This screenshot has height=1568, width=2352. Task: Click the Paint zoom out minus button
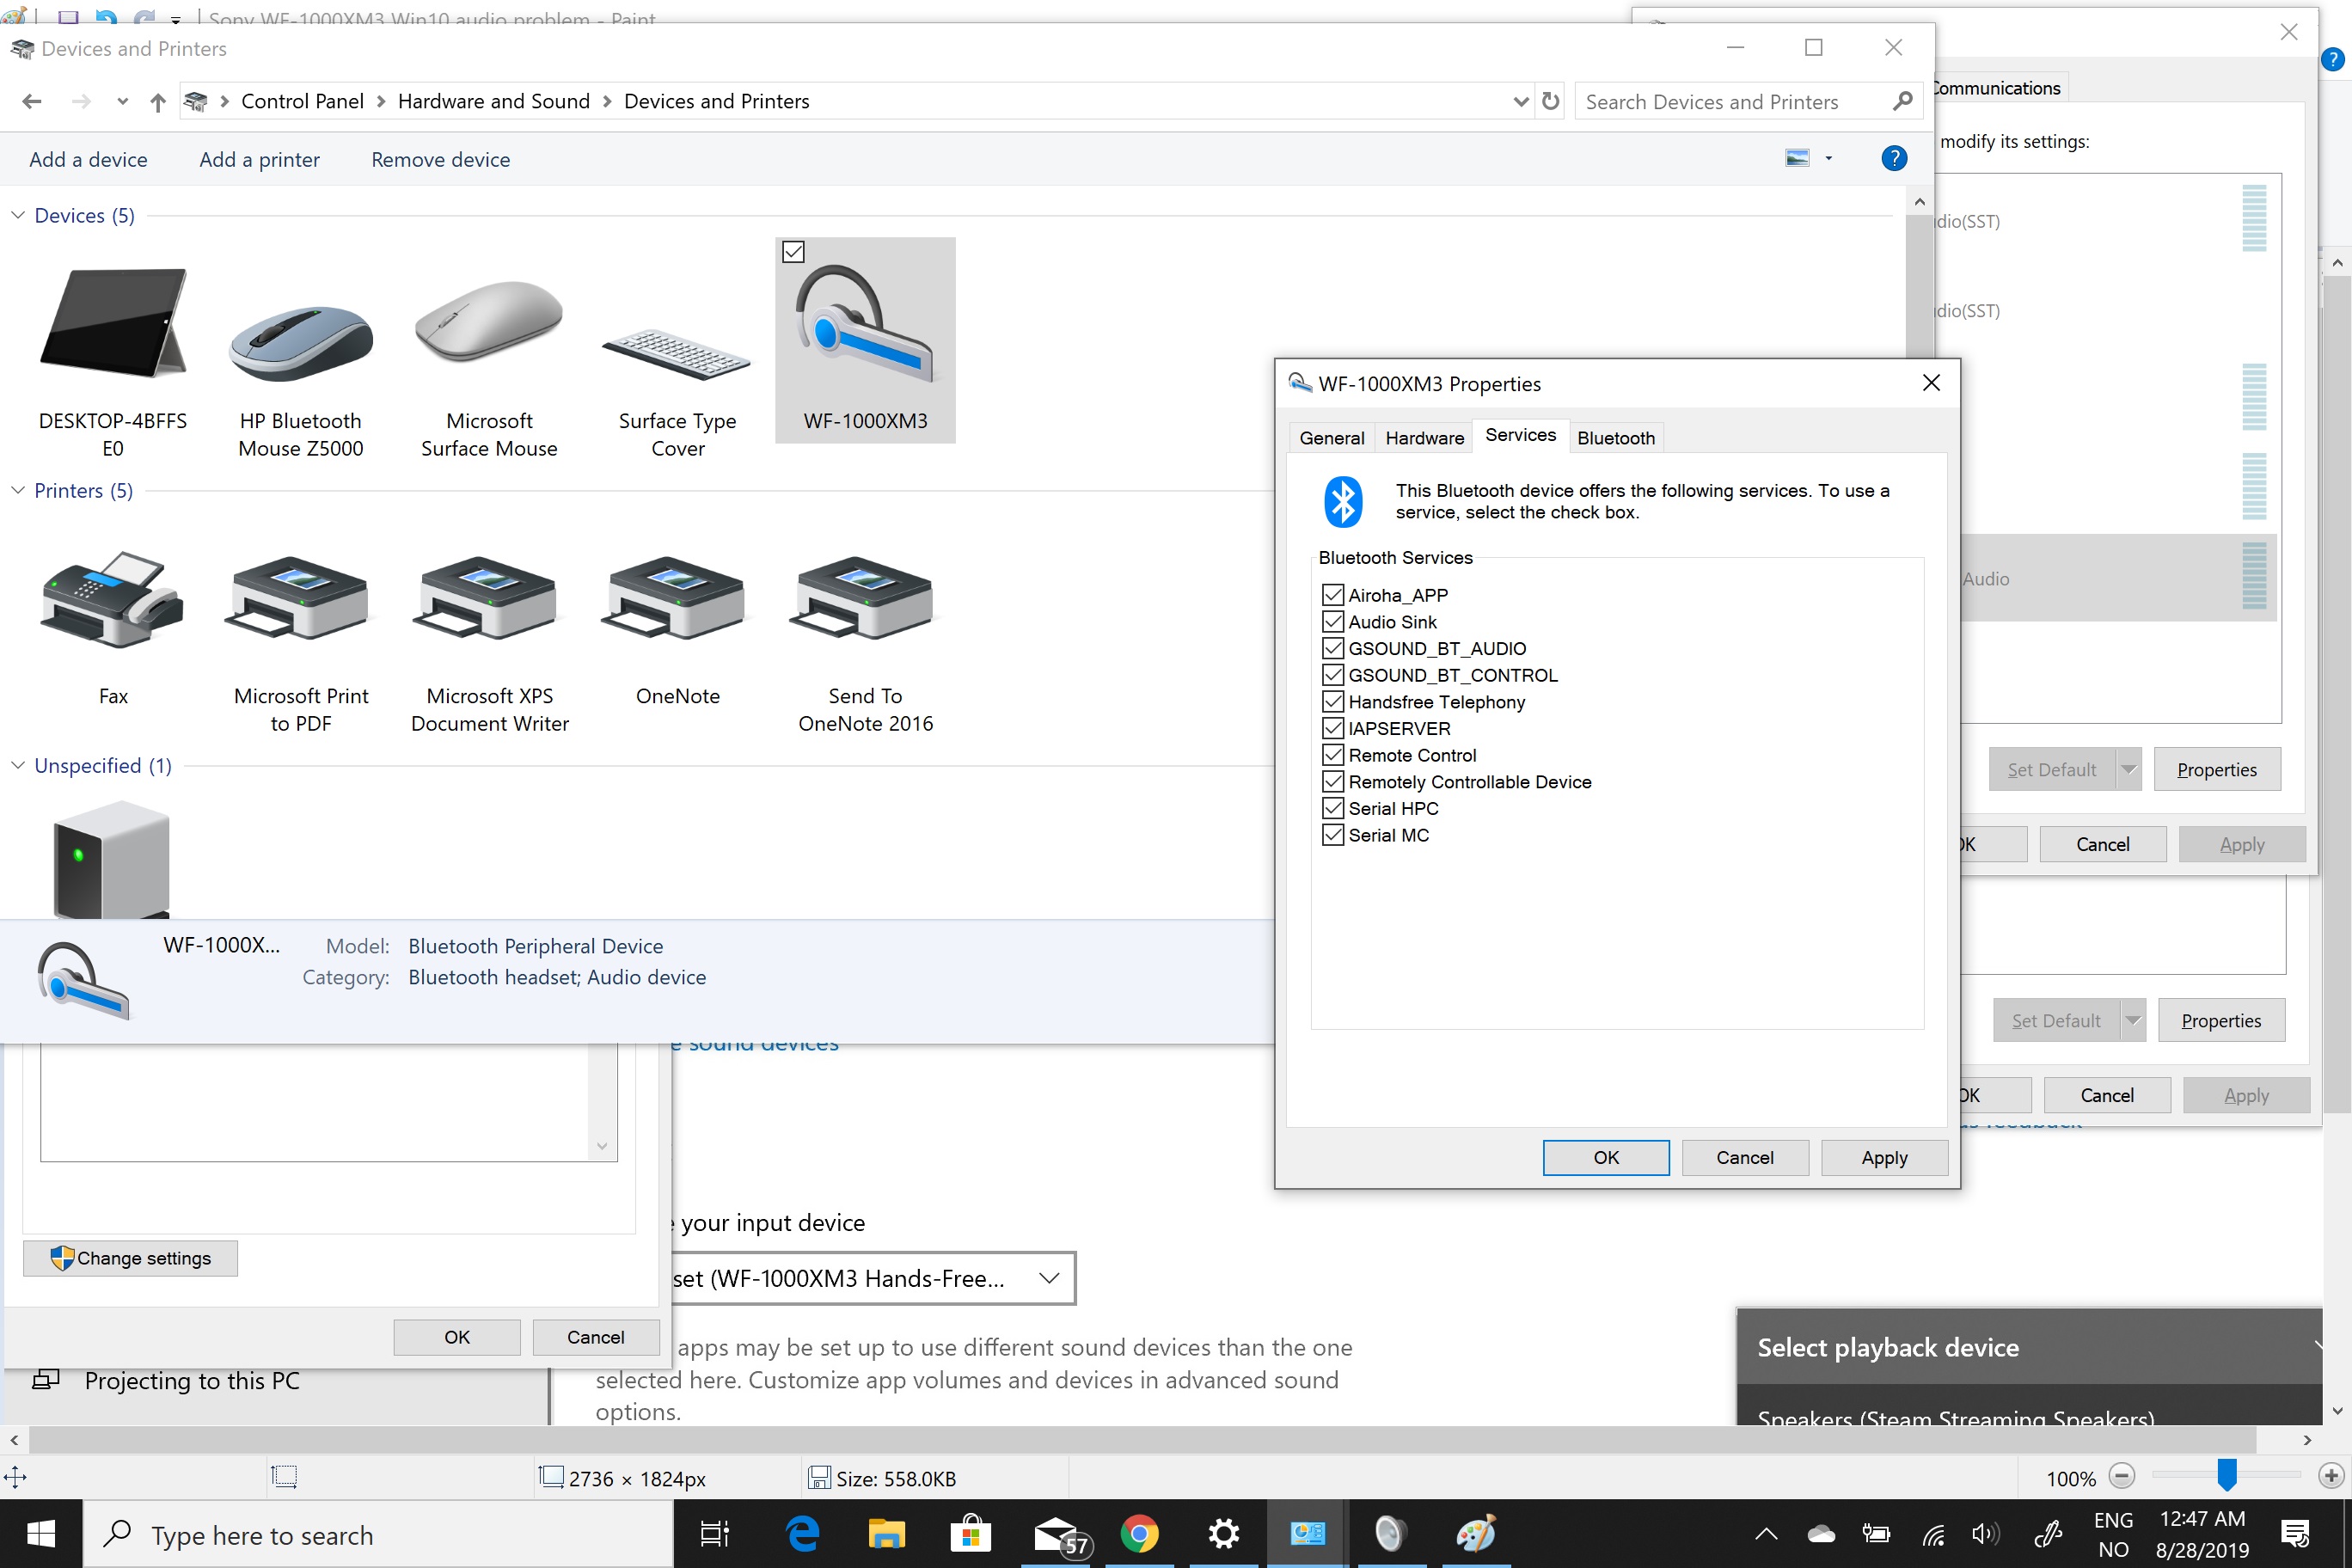point(2122,1476)
